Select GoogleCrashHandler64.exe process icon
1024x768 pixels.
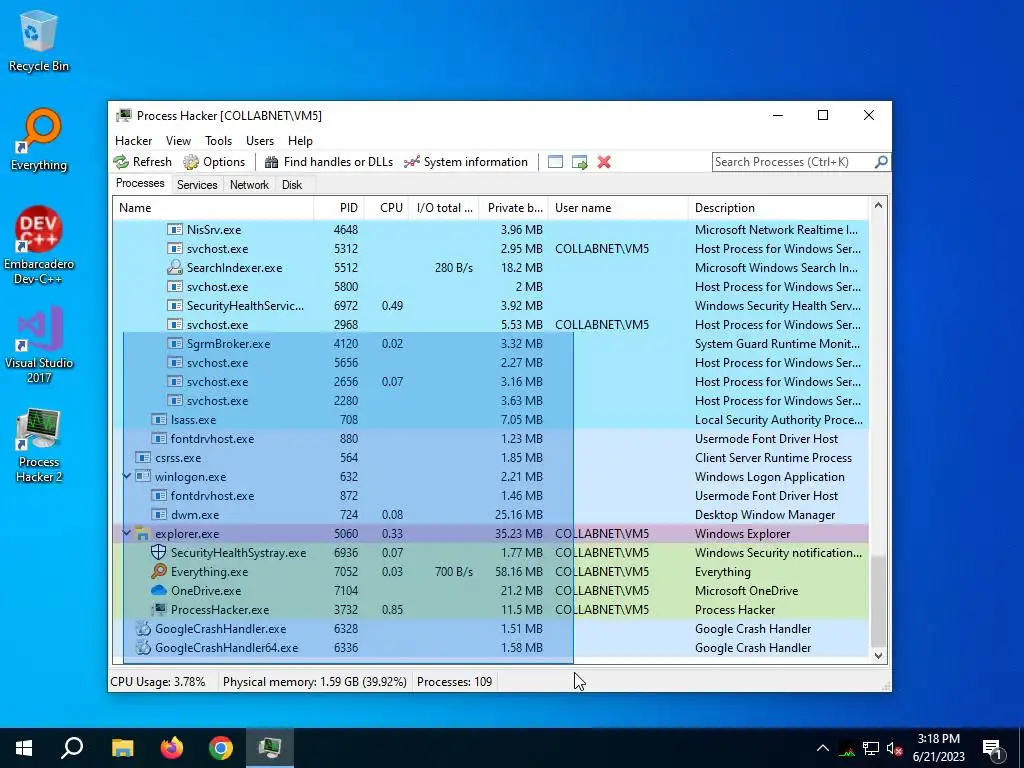142,647
